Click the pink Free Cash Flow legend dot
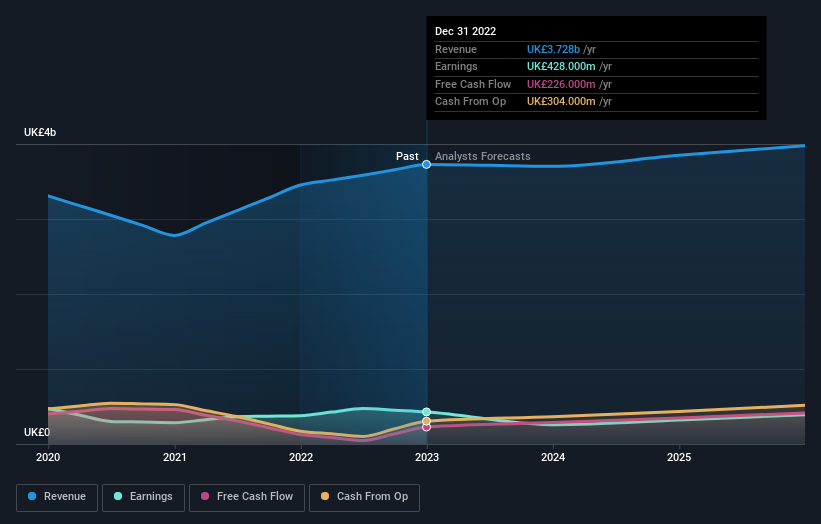The width and height of the screenshot is (821, 524). point(205,496)
